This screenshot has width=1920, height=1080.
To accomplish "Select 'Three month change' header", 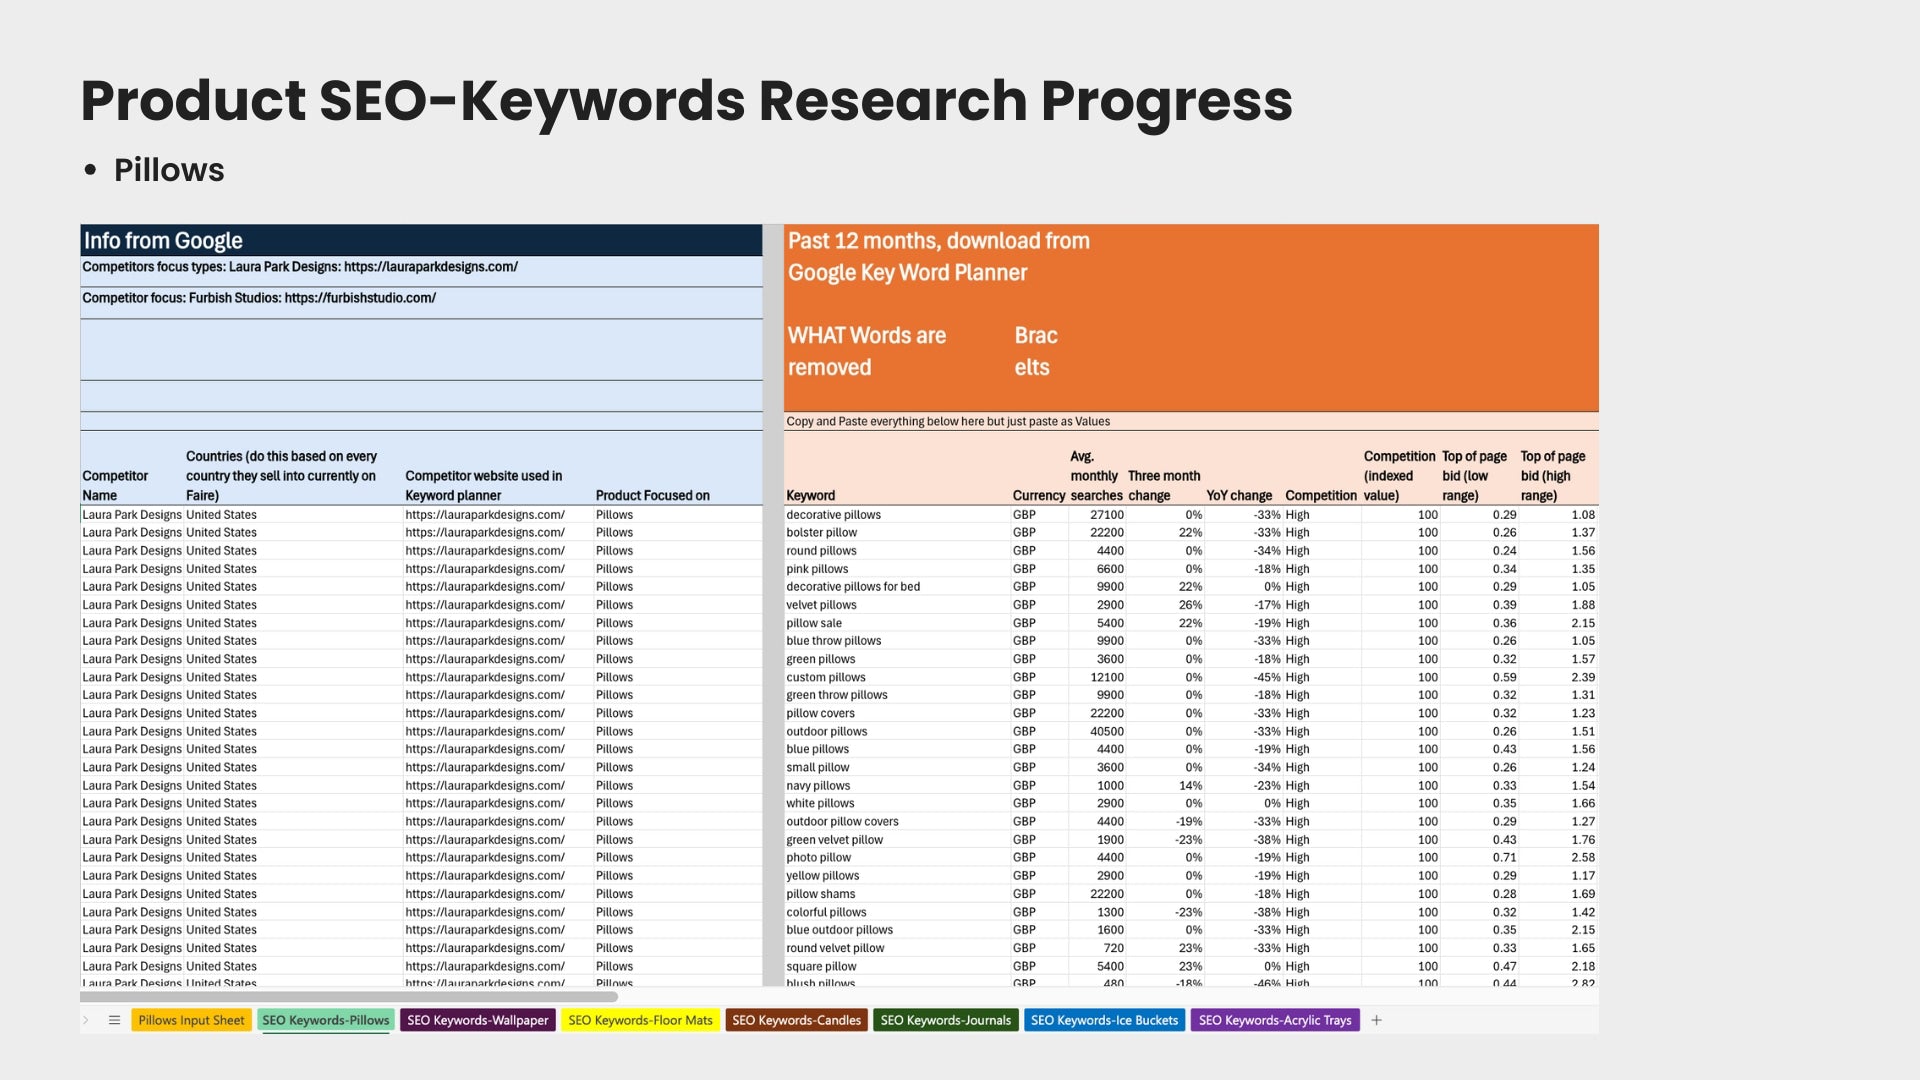I will click(1164, 485).
